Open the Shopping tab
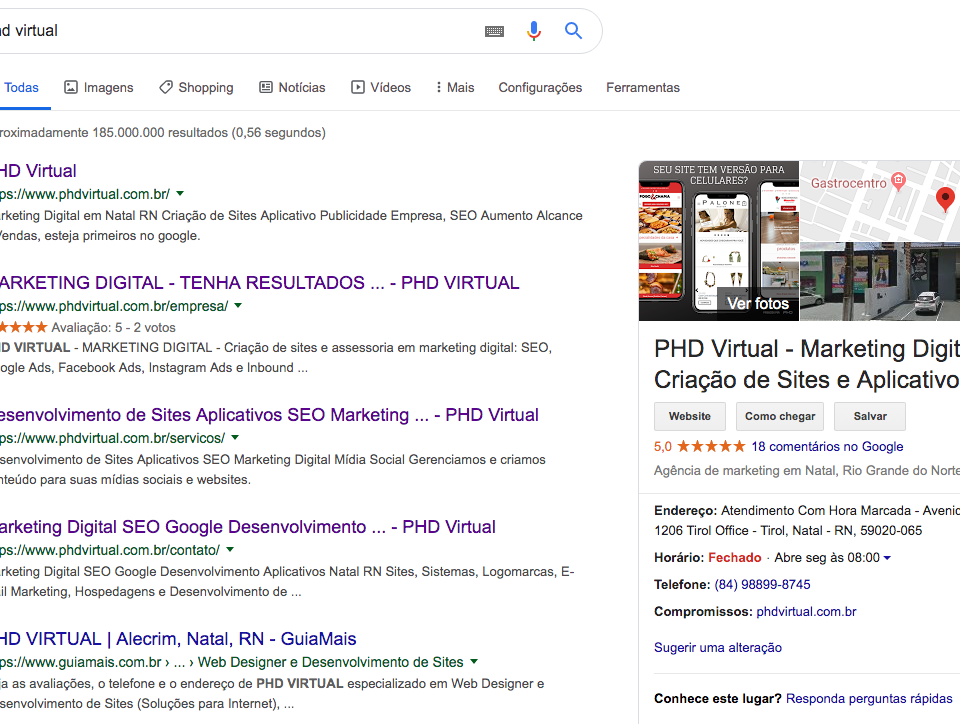Image resolution: width=960 pixels, height=724 pixels. coord(197,88)
